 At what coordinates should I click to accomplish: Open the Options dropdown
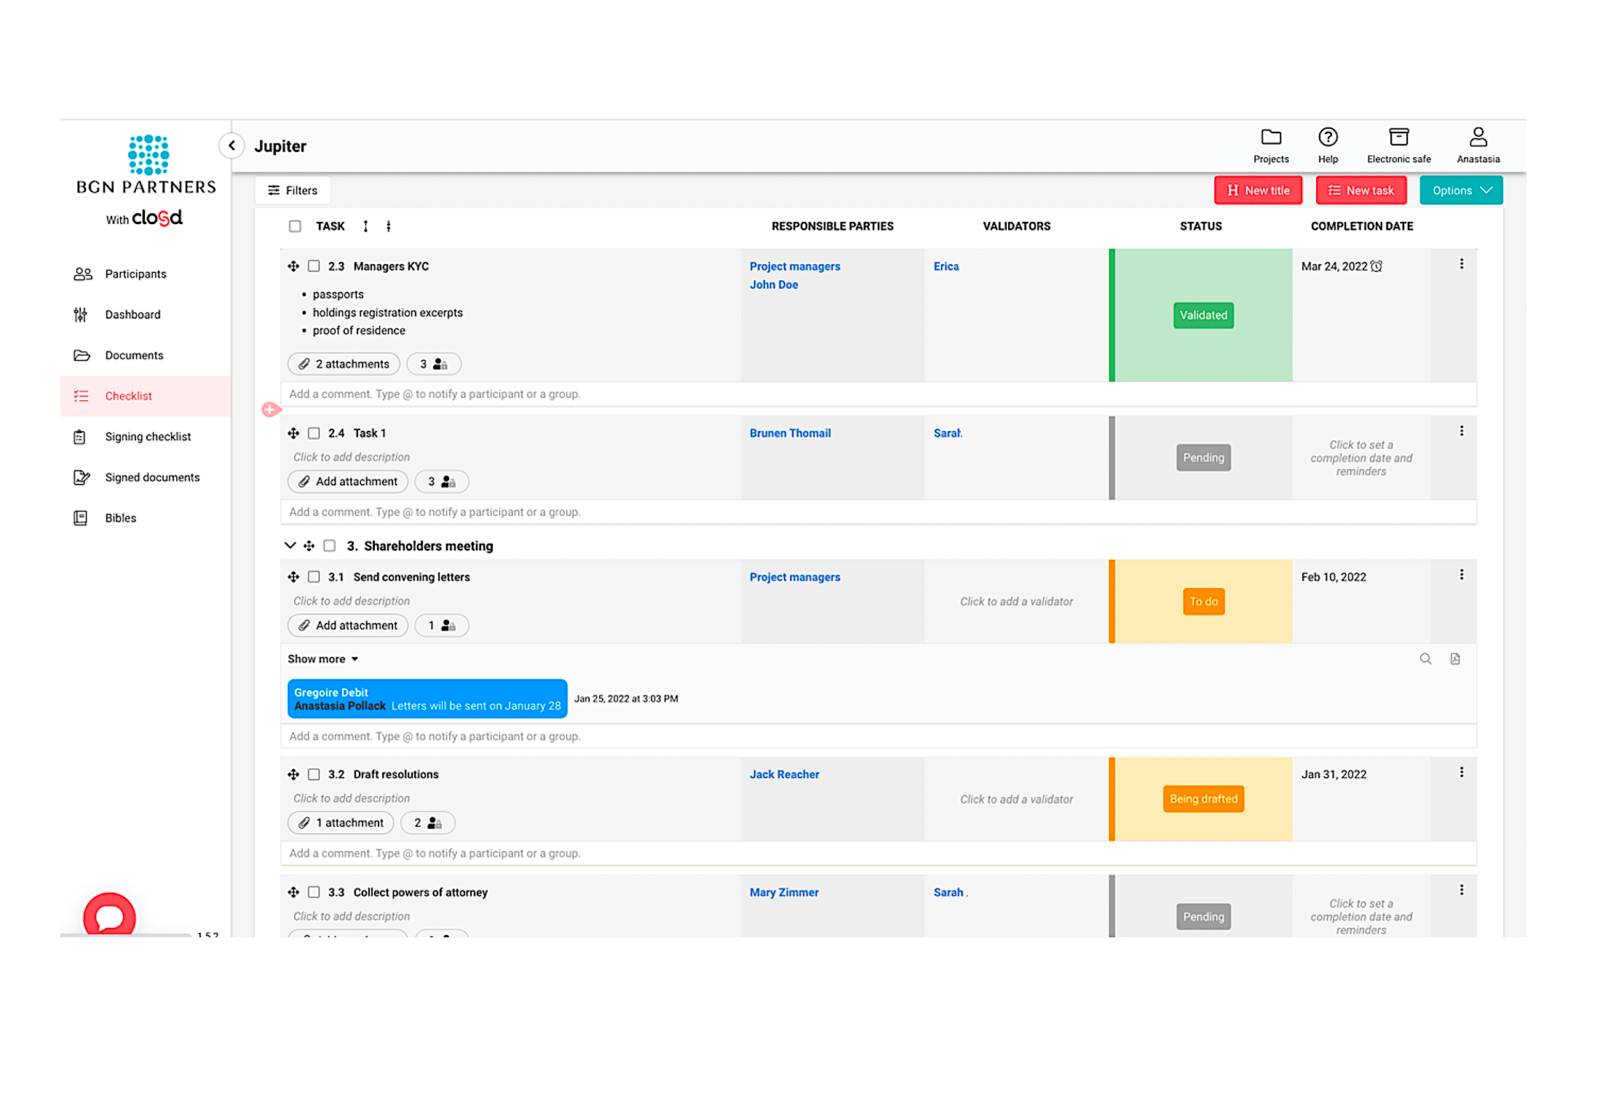tap(1460, 190)
